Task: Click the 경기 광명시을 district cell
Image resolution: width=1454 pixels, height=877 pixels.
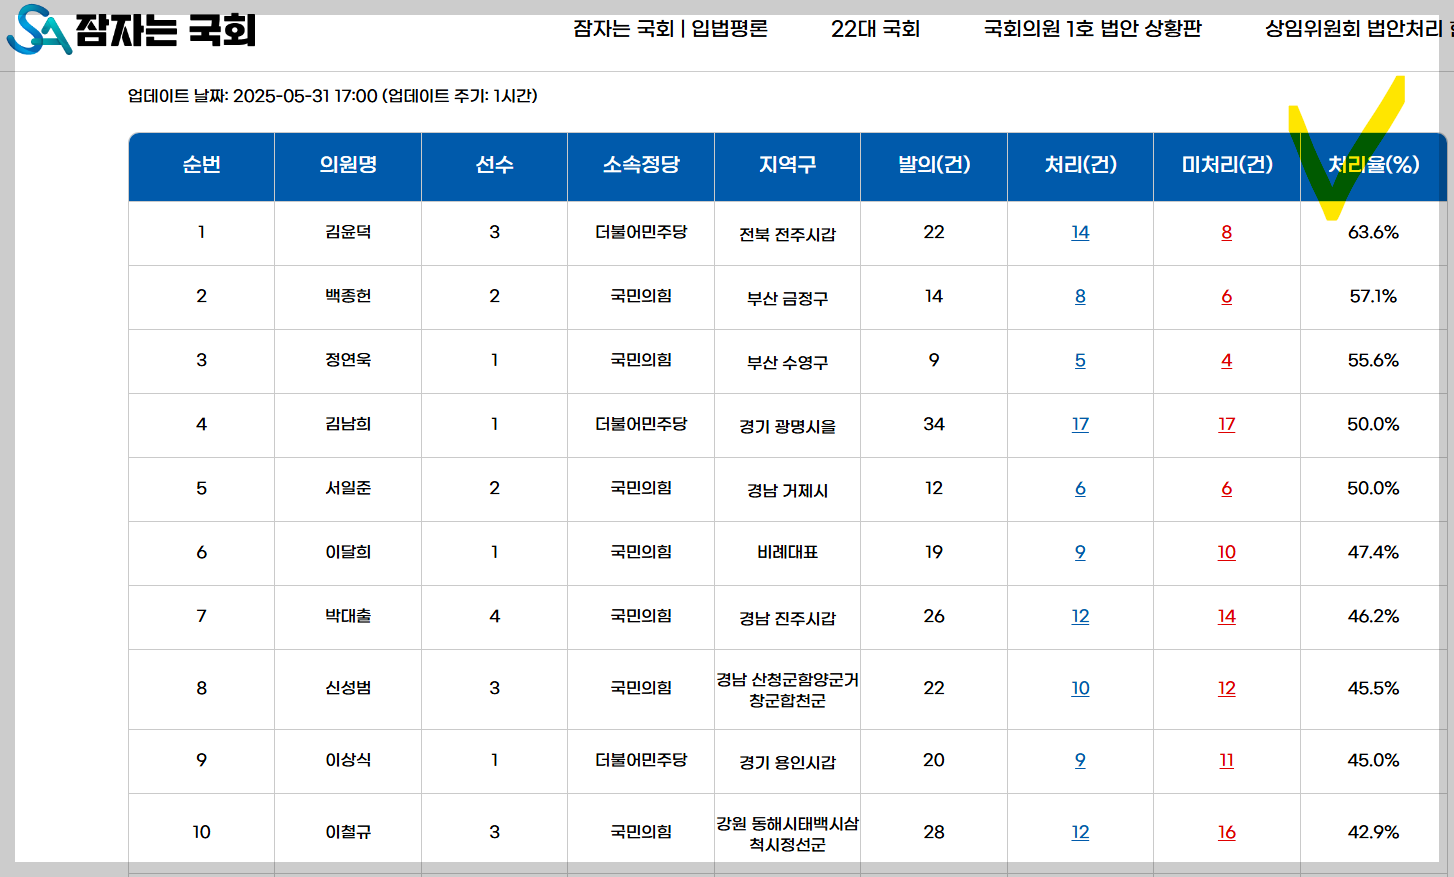Action: 787,426
